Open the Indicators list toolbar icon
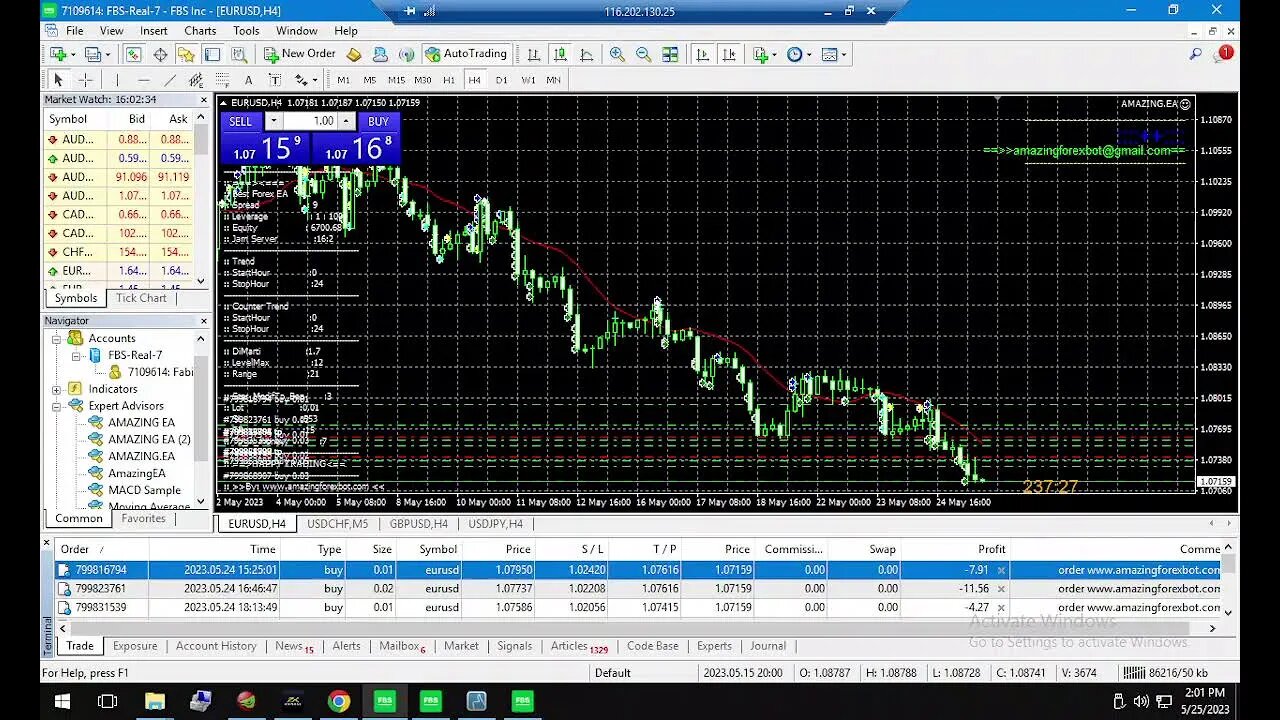The image size is (1280, 720). point(761,54)
